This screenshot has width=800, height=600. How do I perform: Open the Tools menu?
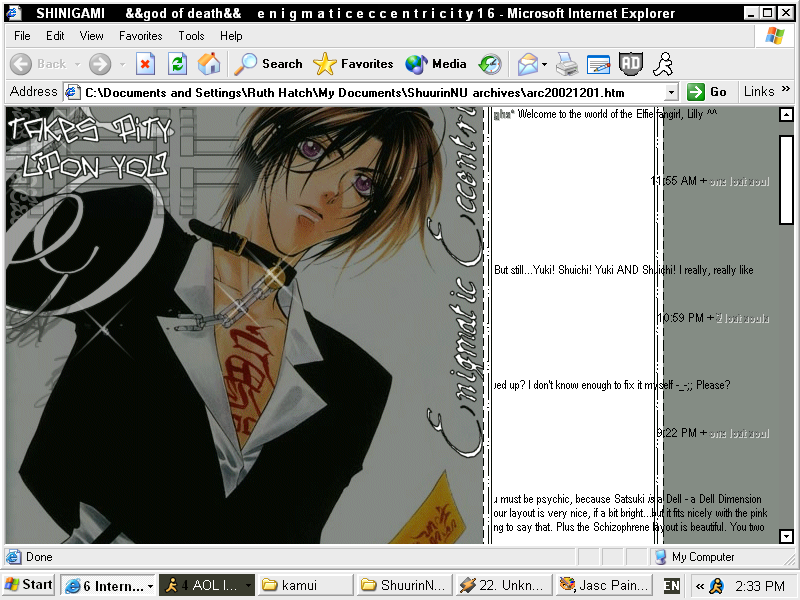(191, 36)
